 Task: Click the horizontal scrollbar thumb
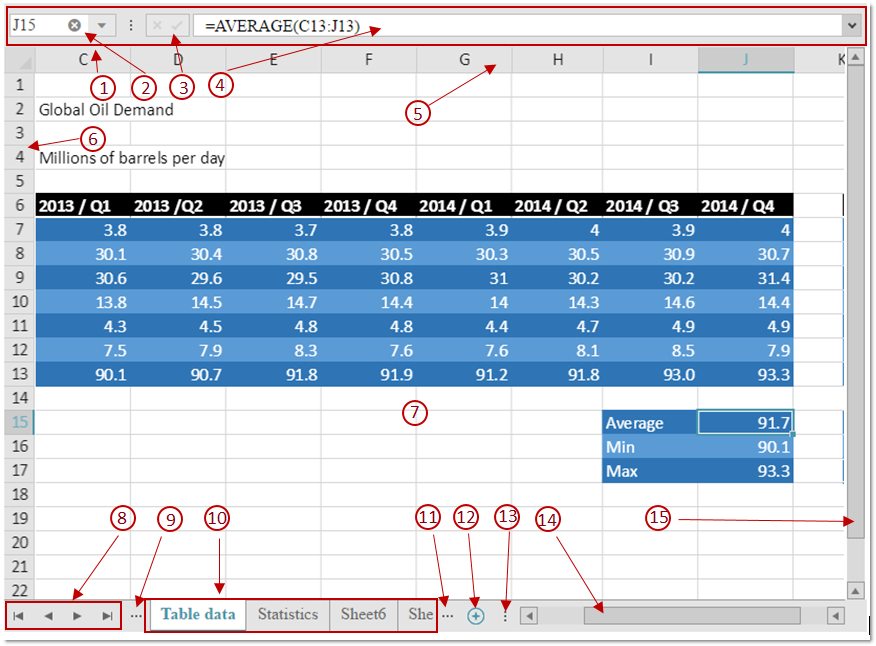pos(691,616)
